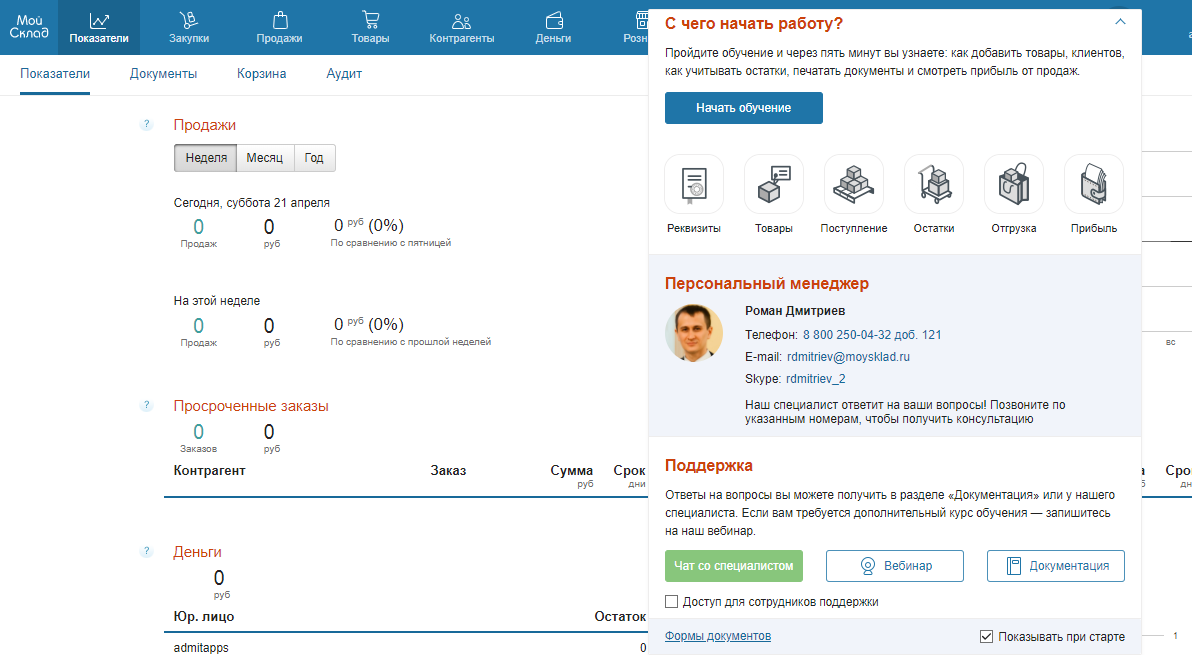The height and width of the screenshot is (655, 1192).
Task: Start Чат со специалистом
Action: [x=733, y=565]
